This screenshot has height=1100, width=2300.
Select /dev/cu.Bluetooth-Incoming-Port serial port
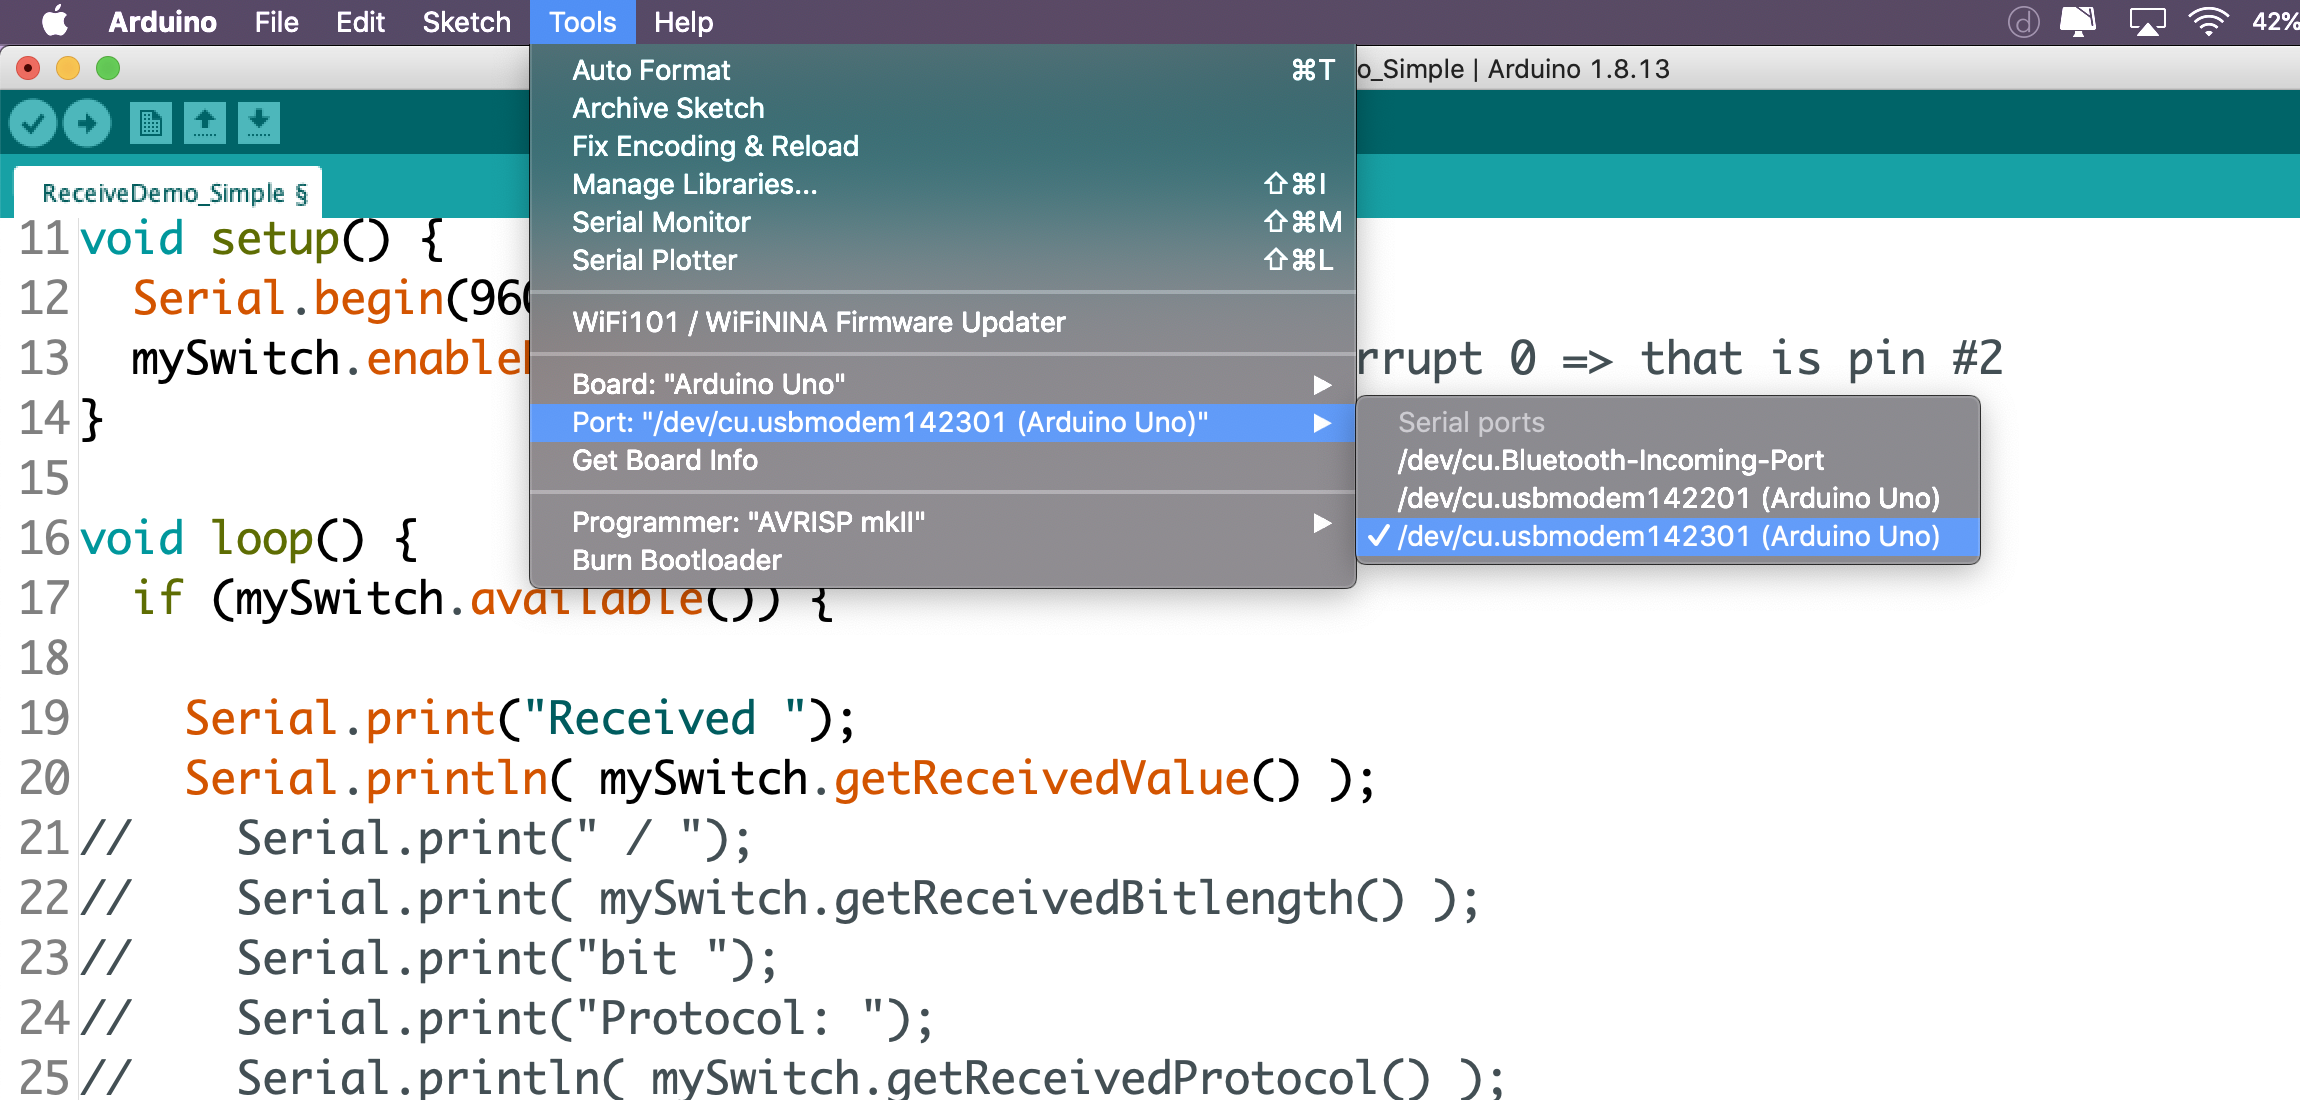coord(1610,461)
